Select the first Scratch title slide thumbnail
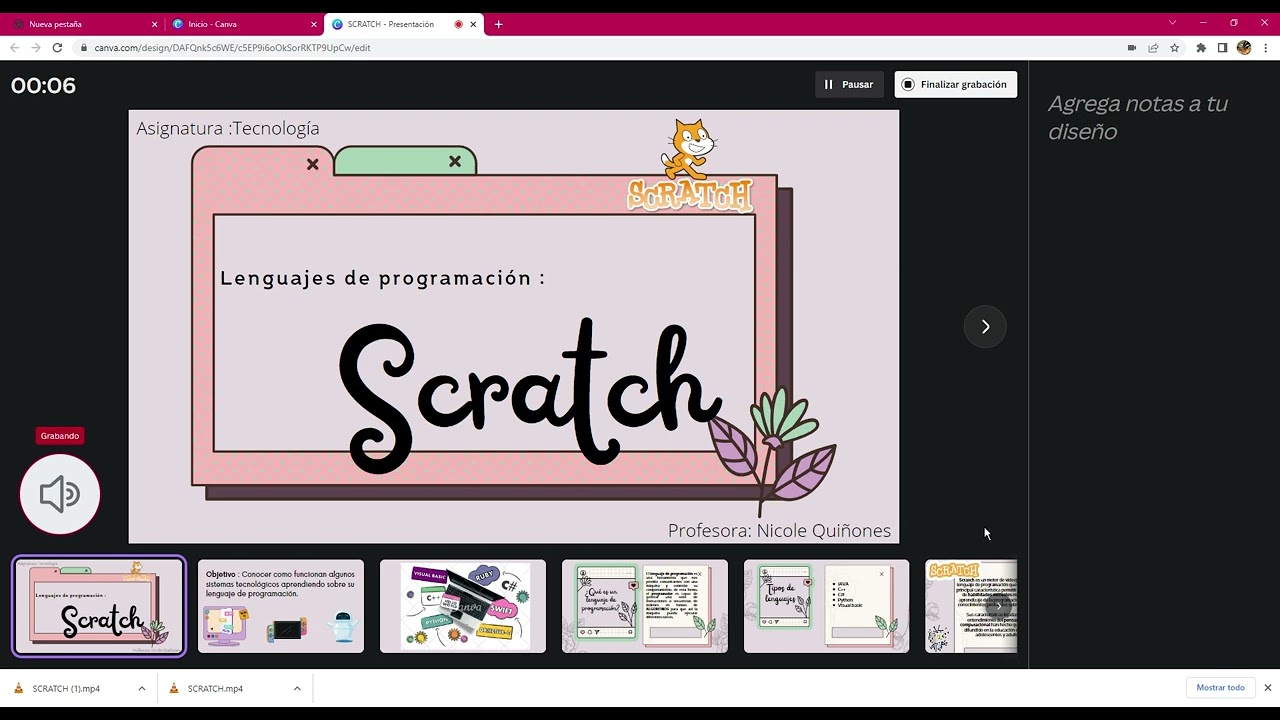Screen dimensions: 1280x720 click(99, 606)
